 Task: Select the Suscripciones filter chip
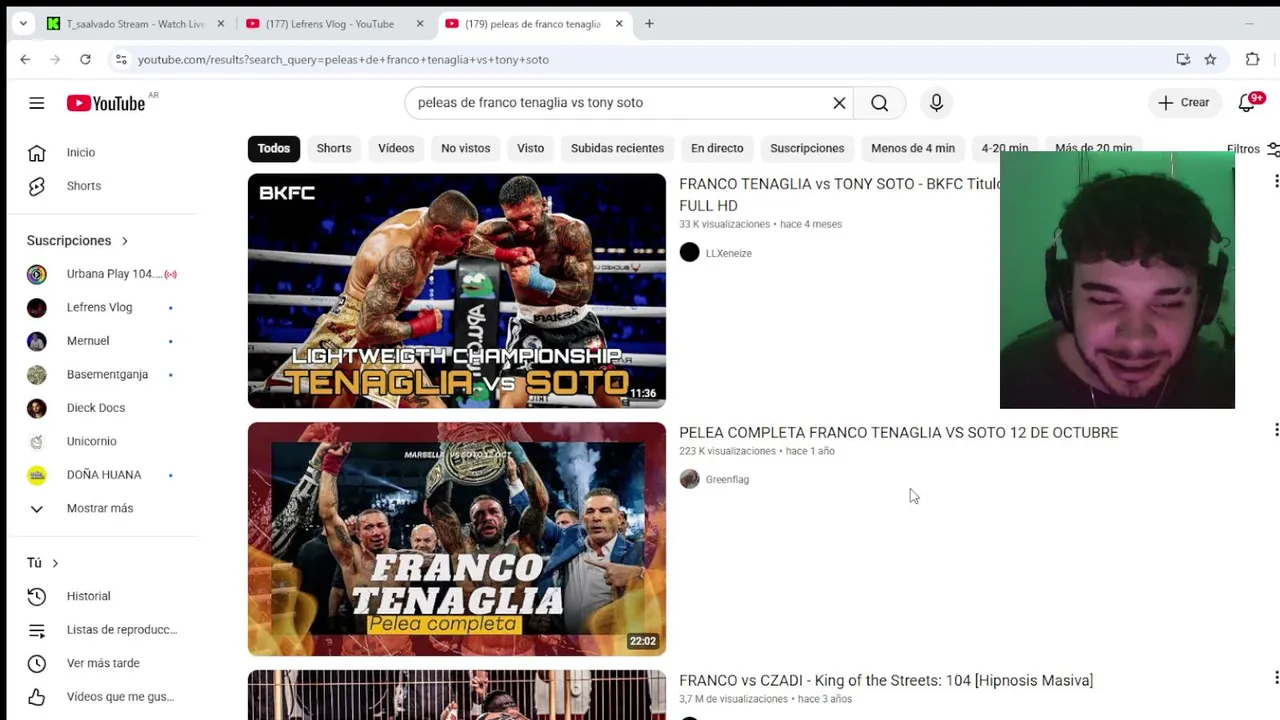click(x=807, y=148)
